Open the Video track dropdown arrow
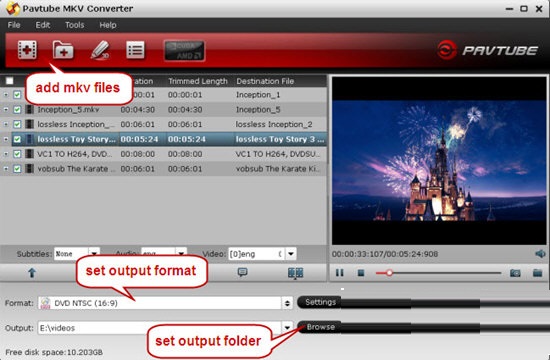Image resolution: width=550 pixels, height=360 pixels. 291,254
